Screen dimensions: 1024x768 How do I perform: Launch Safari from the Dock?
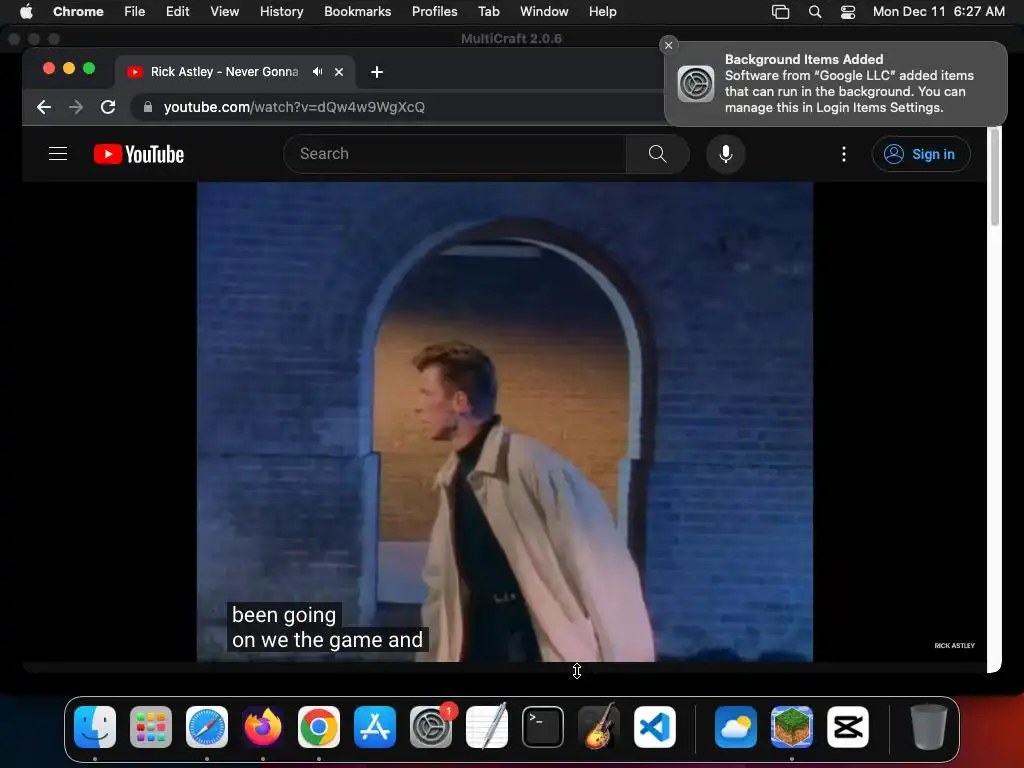(x=207, y=727)
